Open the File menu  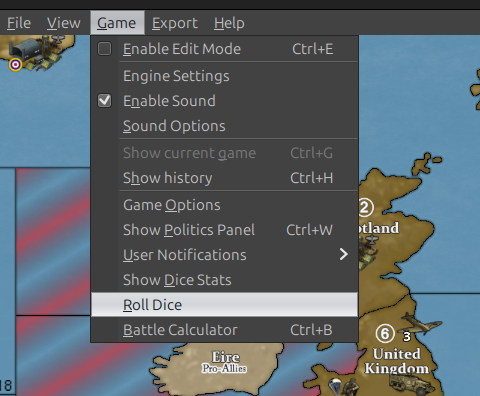click(x=19, y=23)
